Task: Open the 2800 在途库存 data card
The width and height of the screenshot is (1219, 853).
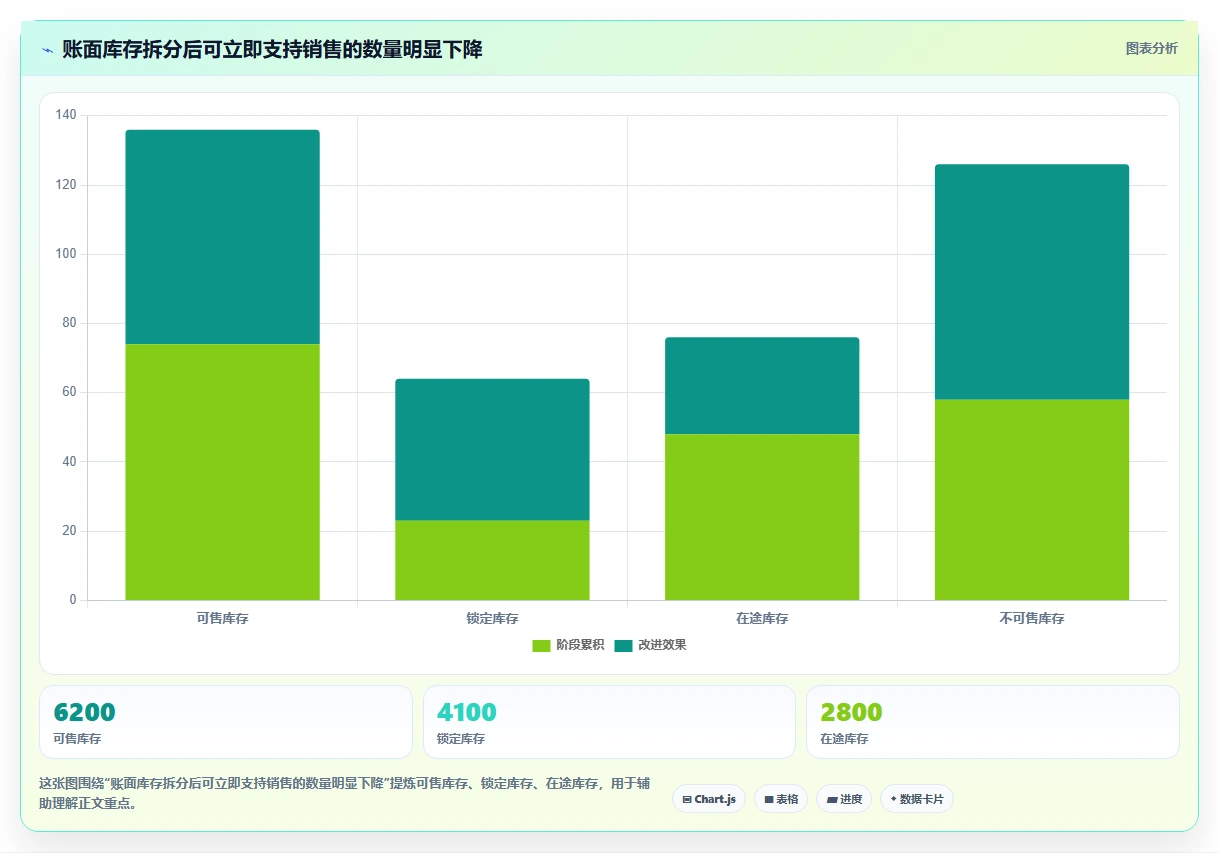Action: (993, 722)
